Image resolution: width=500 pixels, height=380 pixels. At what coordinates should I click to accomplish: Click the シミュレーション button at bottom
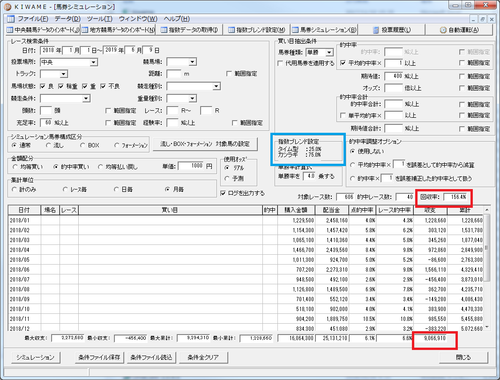(x=36, y=357)
